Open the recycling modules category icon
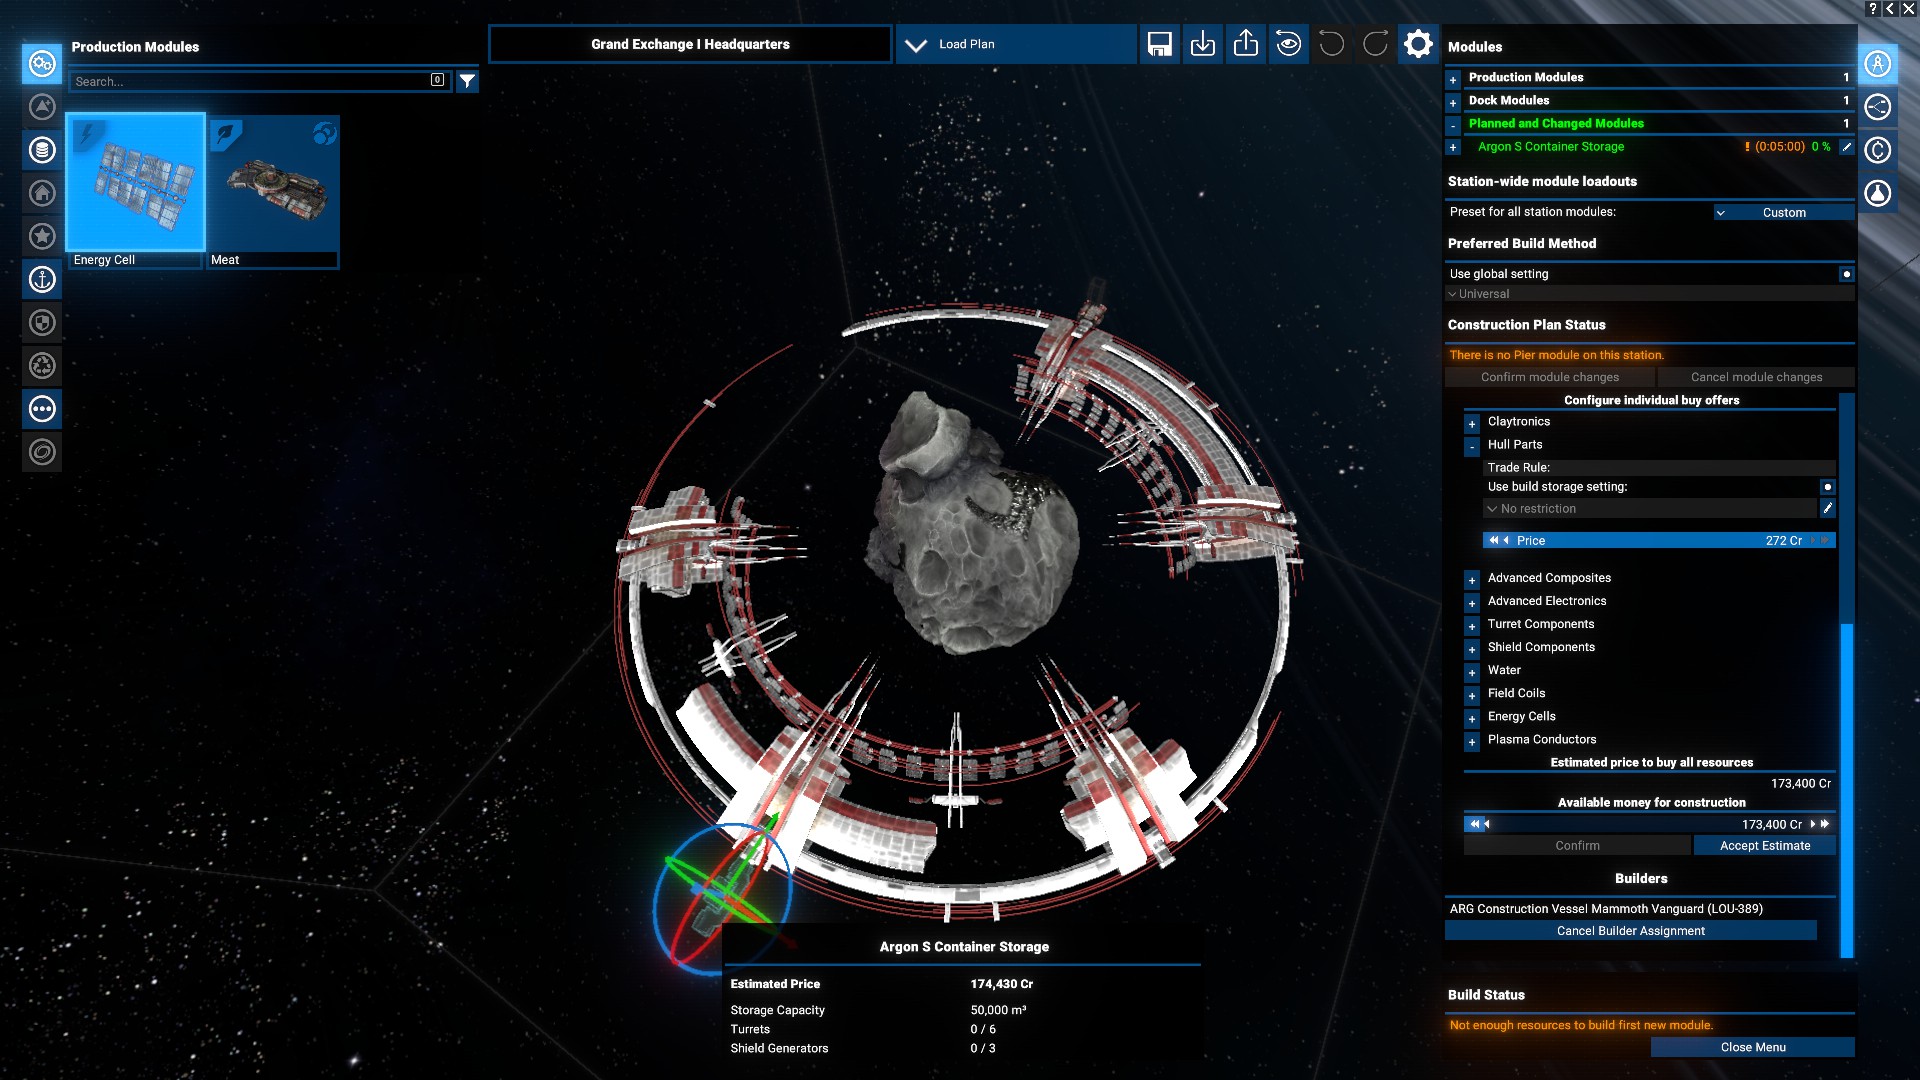Image resolution: width=1920 pixels, height=1080 pixels. 42,365
